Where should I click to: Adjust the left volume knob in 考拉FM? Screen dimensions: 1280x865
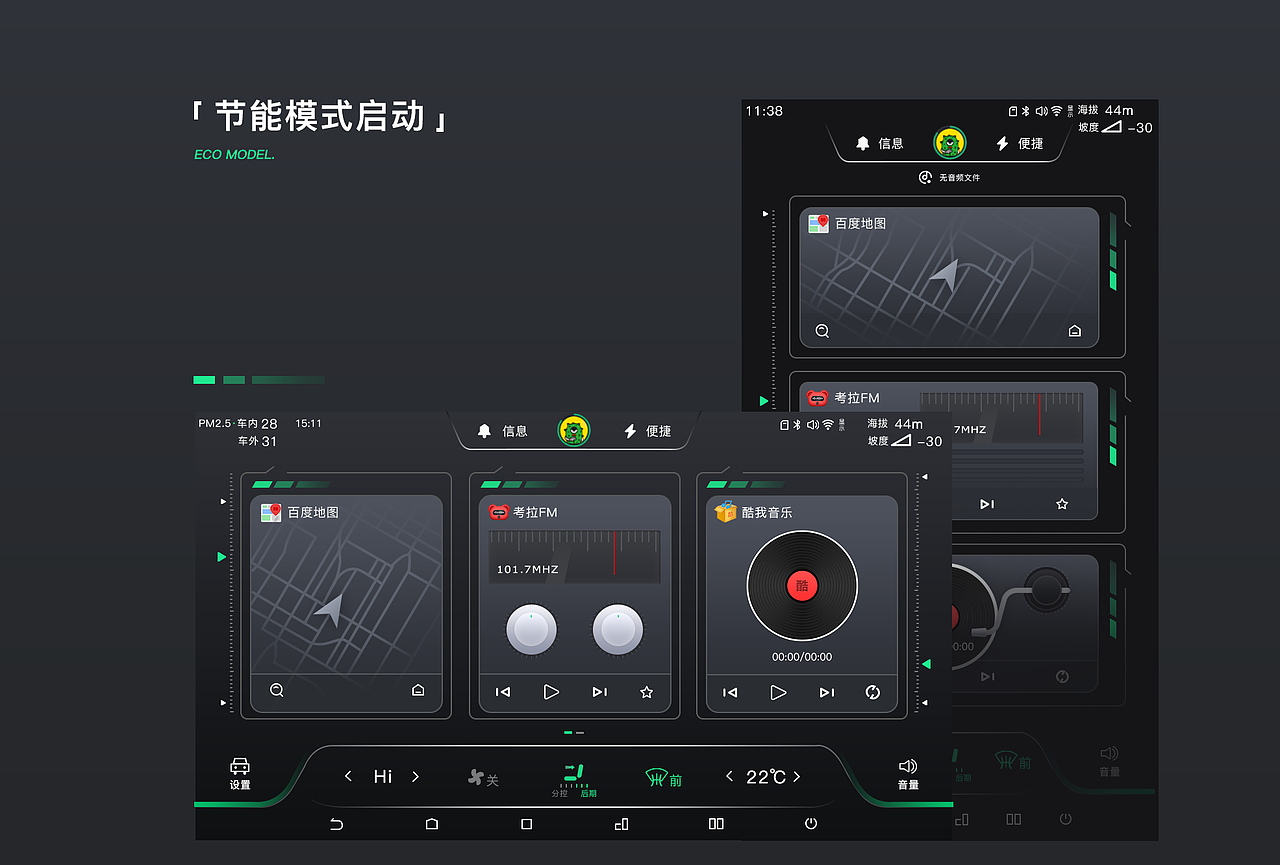(x=531, y=631)
